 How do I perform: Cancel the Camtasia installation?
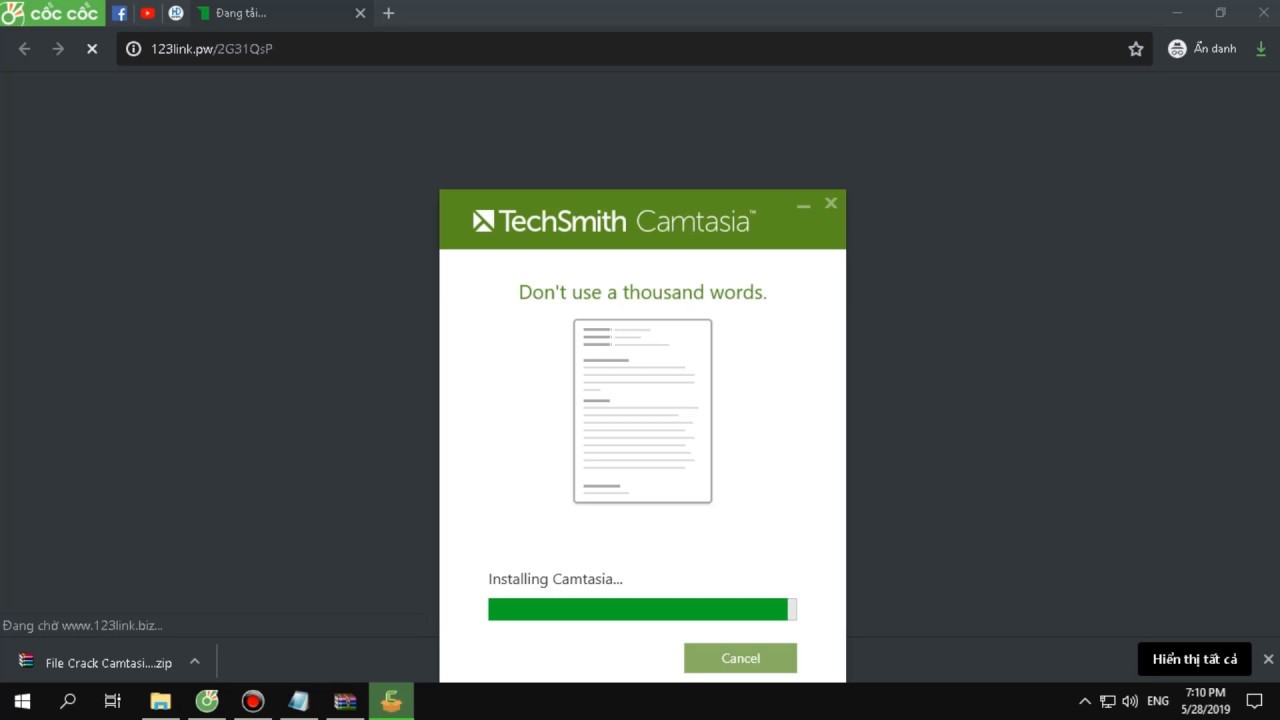pyautogui.click(x=740, y=658)
